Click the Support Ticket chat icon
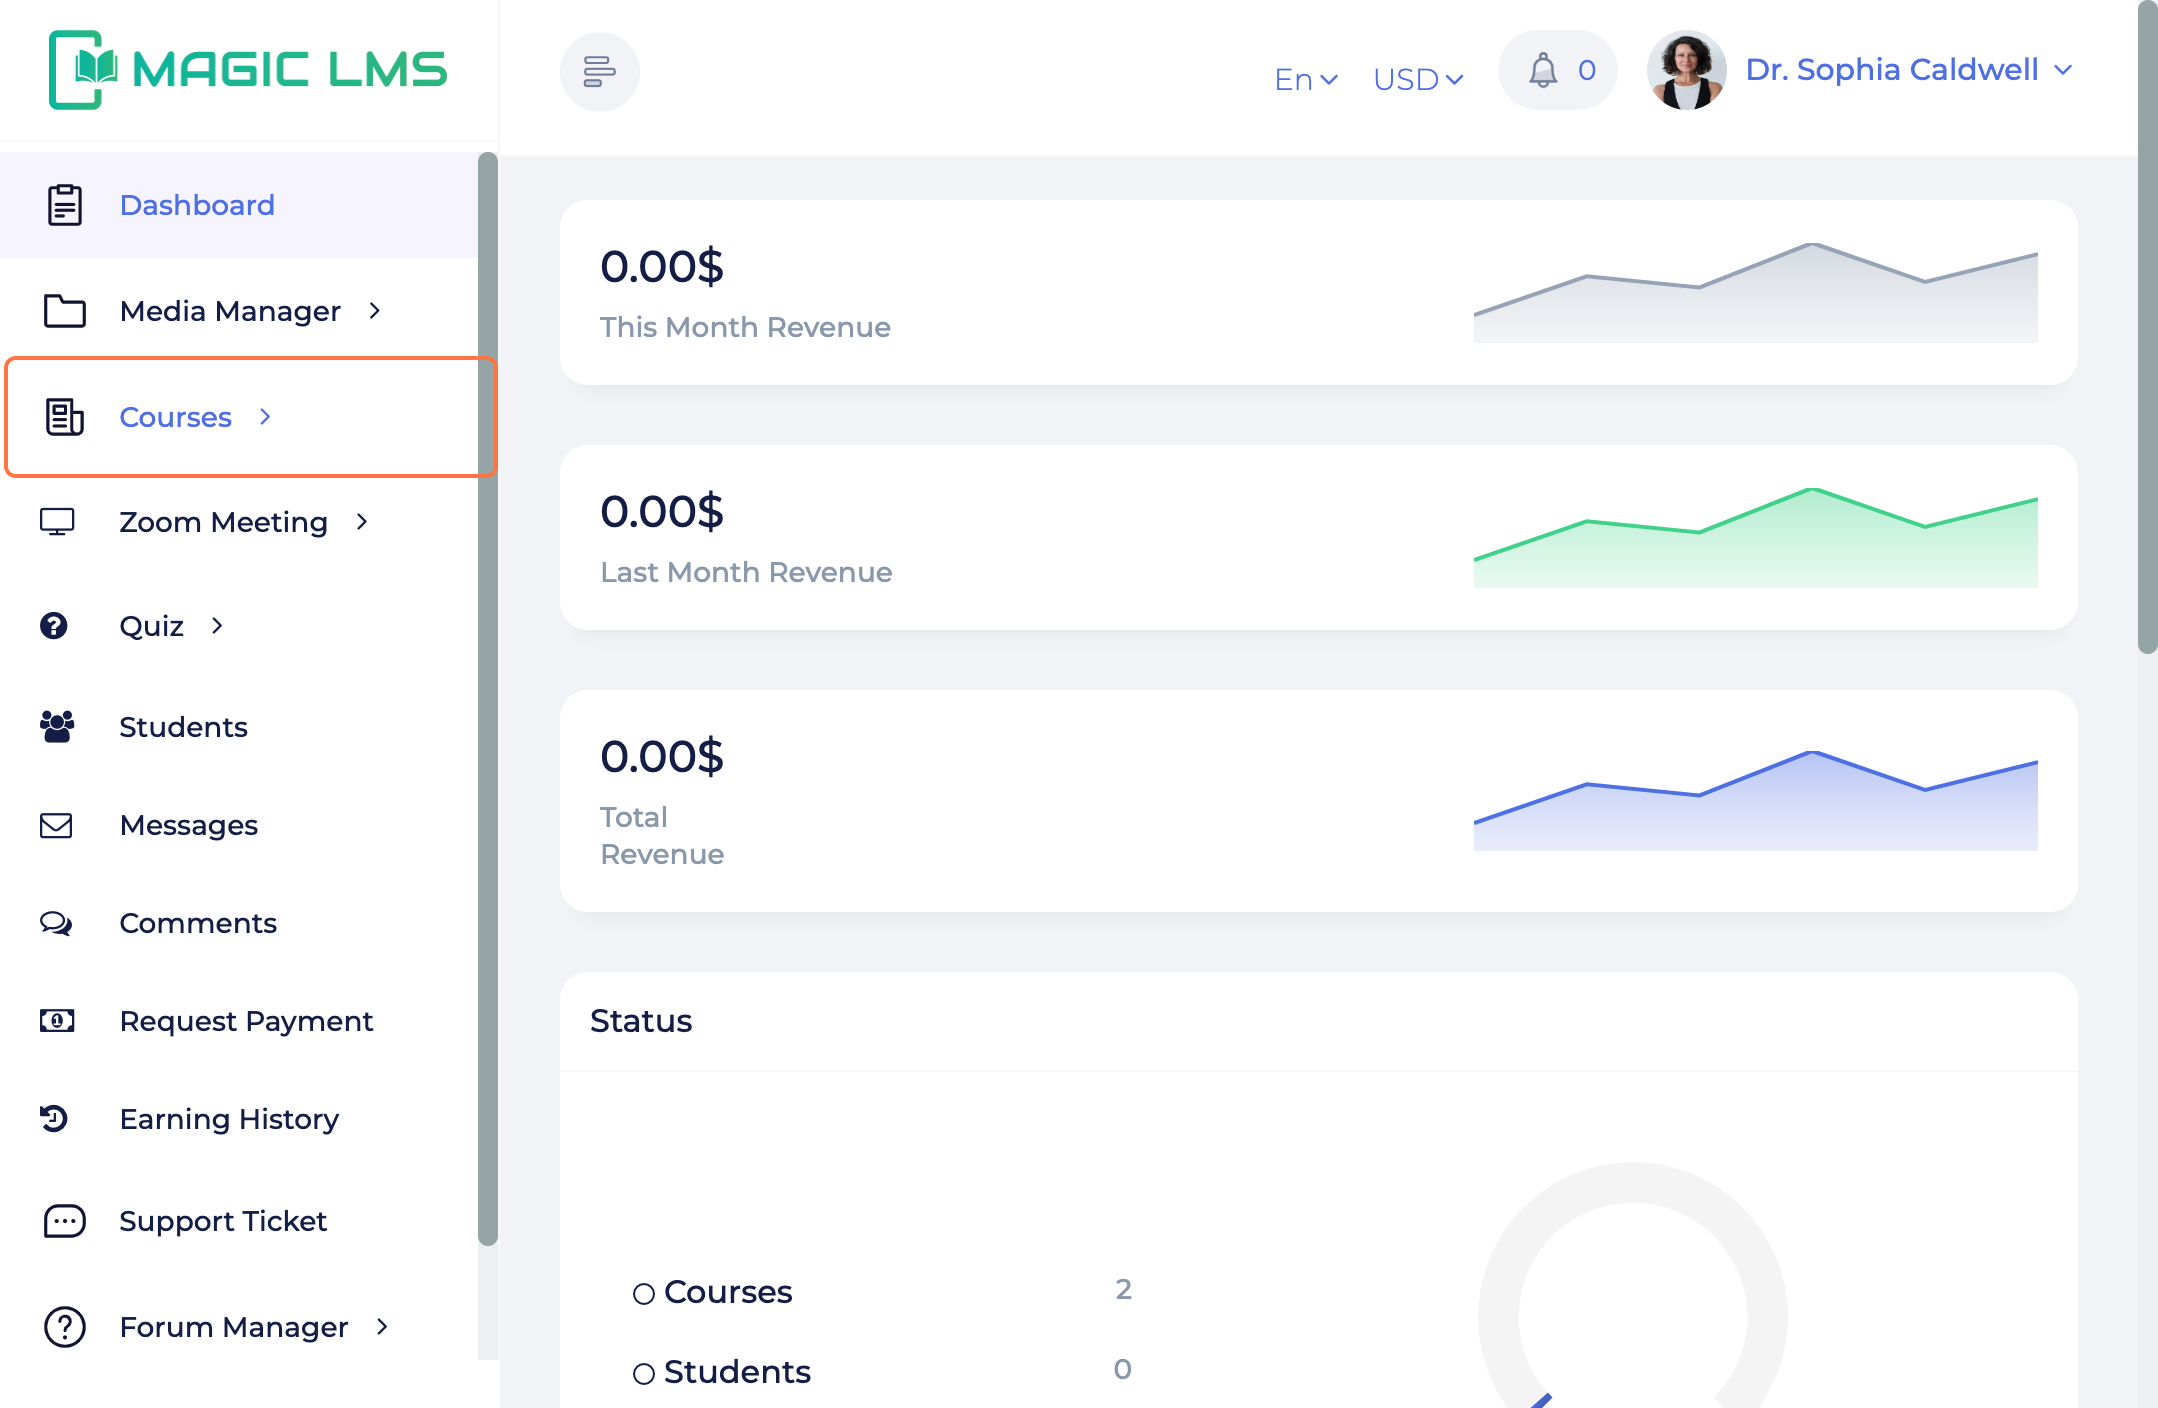The width and height of the screenshot is (2158, 1408). coord(65,1221)
